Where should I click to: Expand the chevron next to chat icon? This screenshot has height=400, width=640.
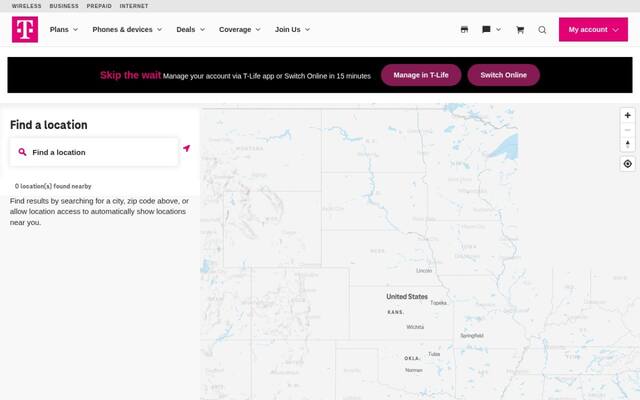pos(498,29)
